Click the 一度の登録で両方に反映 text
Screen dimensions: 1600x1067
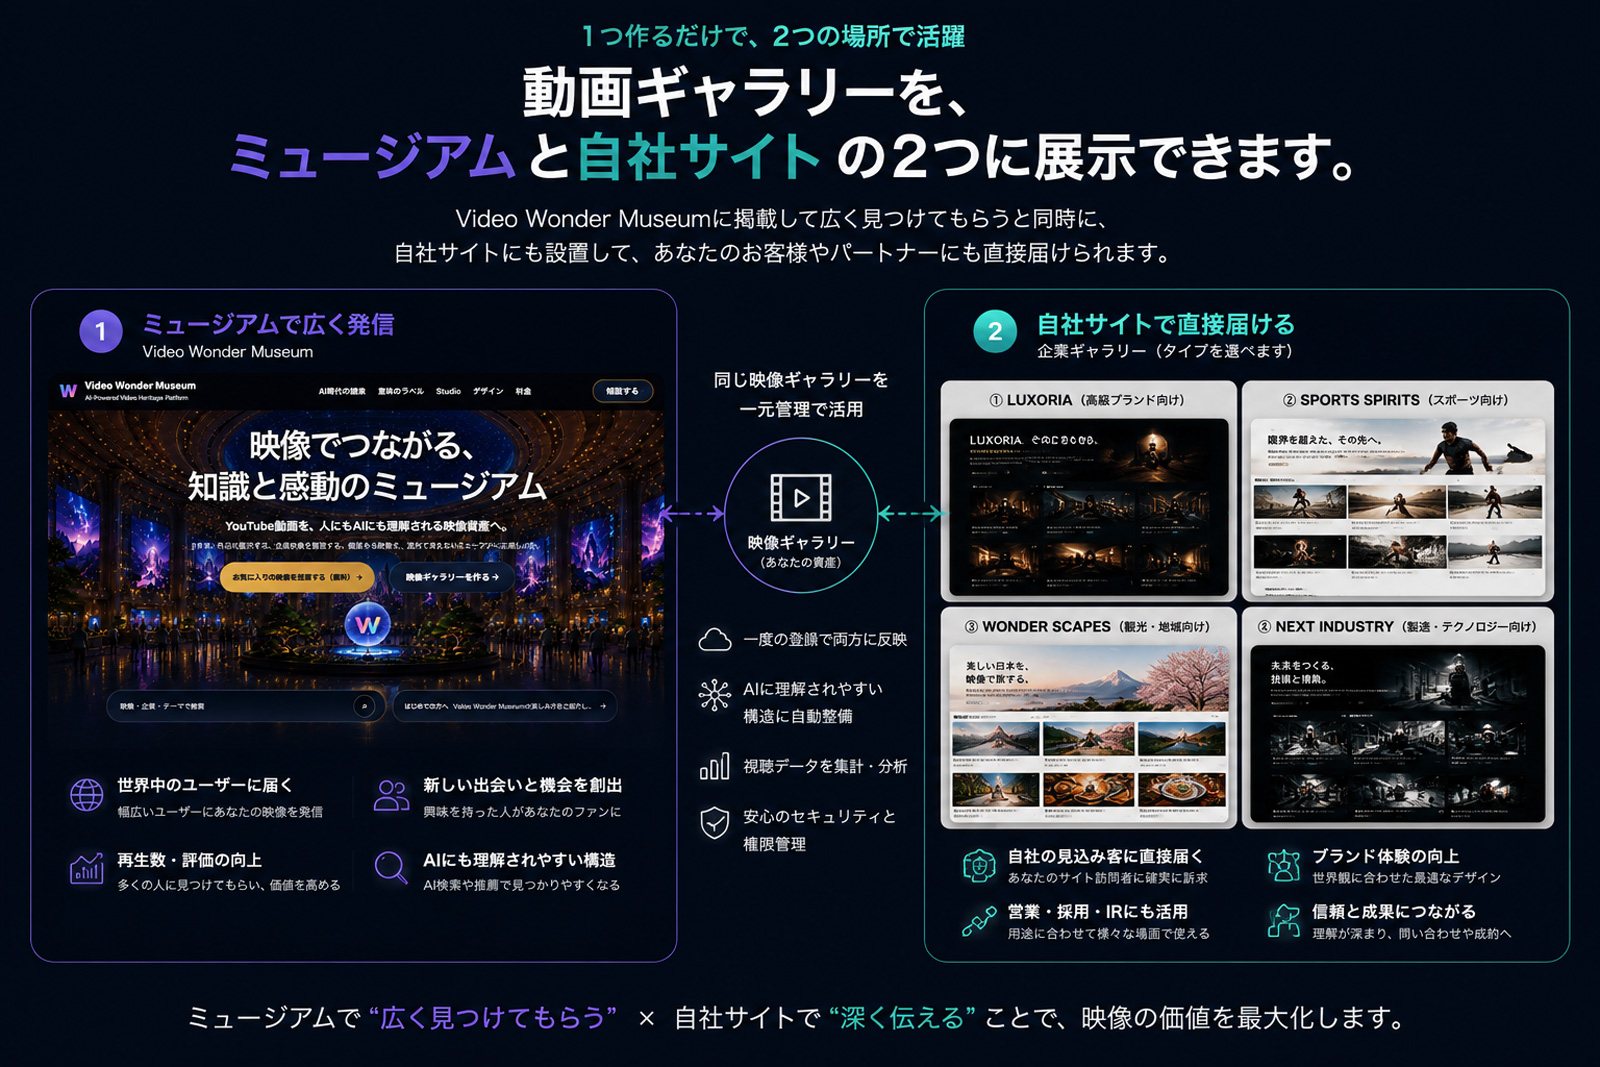point(825,640)
